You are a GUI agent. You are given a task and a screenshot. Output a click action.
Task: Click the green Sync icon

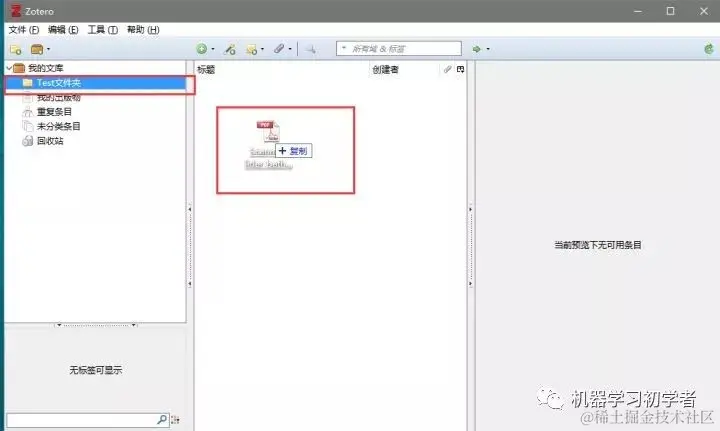[x=709, y=49]
